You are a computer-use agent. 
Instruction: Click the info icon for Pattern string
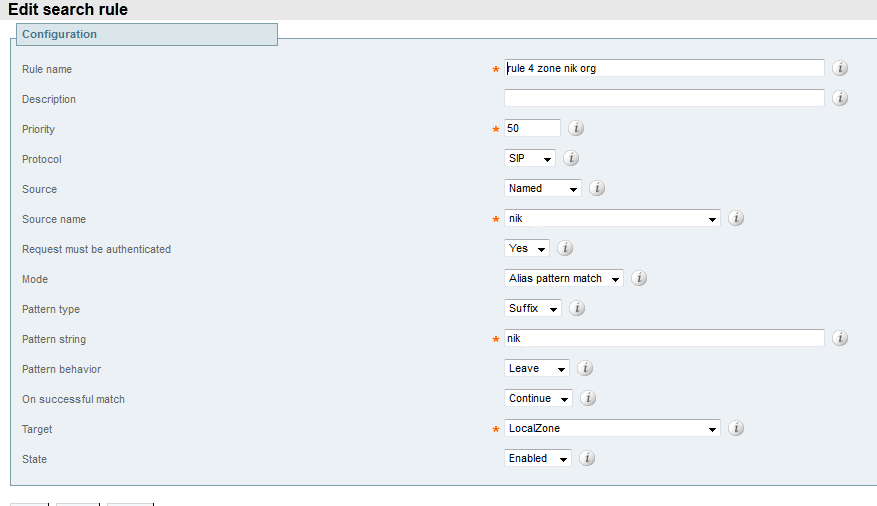coord(840,338)
